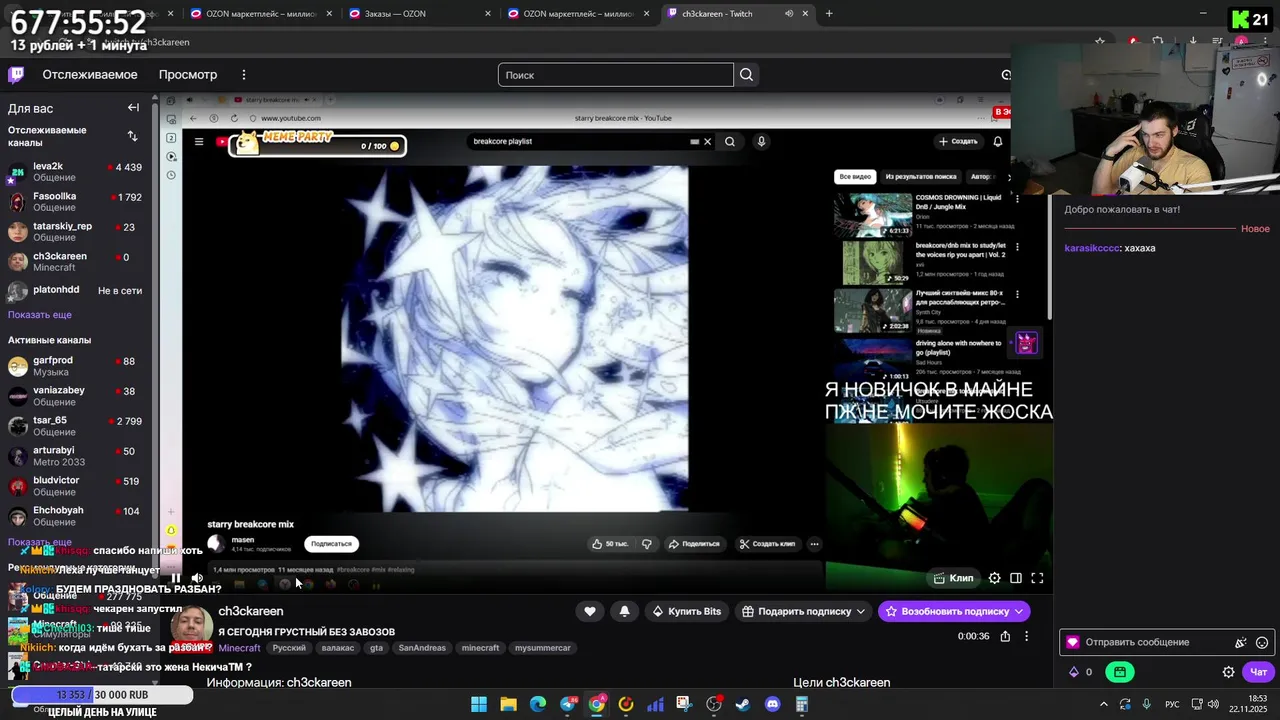
Task: Open Steam from the taskbar
Action: (x=743, y=704)
